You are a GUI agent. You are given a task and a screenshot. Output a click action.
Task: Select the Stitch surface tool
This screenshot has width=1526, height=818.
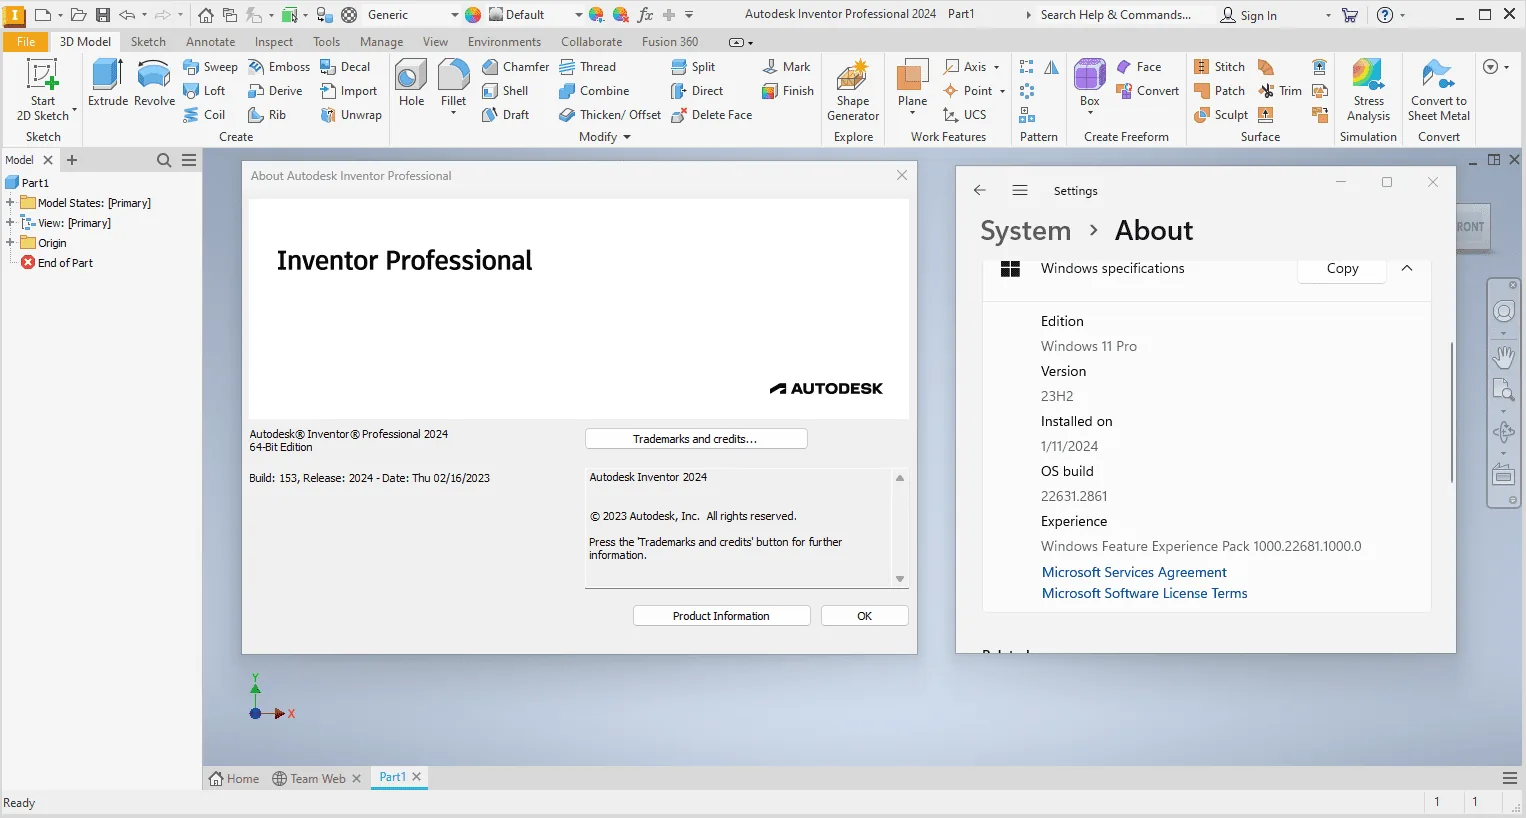click(x=1219, y=67)
